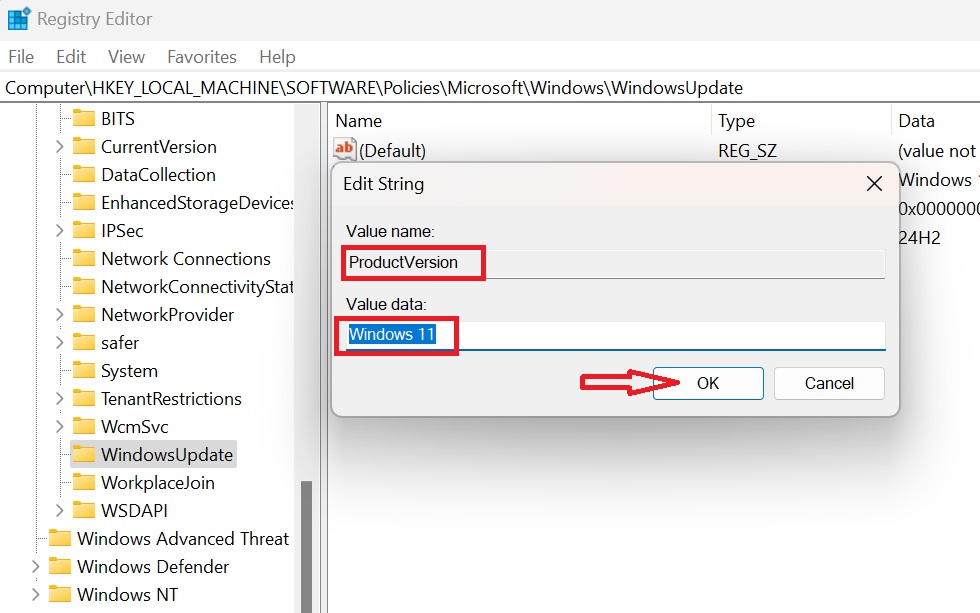Click the DataCollection folder icon
Screen dimensions: 980x613
pos(84,174)
